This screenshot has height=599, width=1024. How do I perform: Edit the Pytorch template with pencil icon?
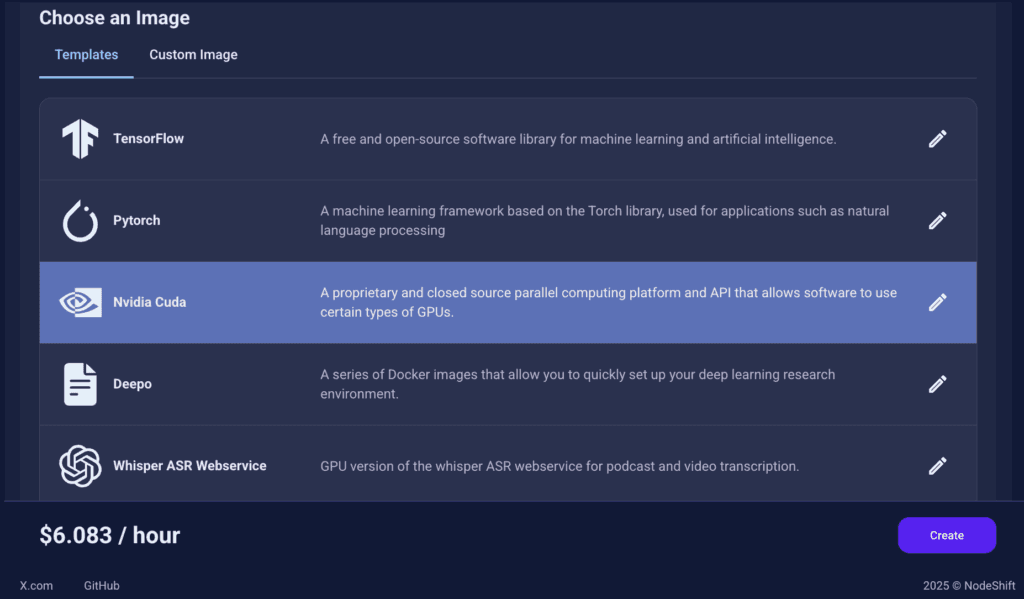pyautogui.click(x=937, y=221)
